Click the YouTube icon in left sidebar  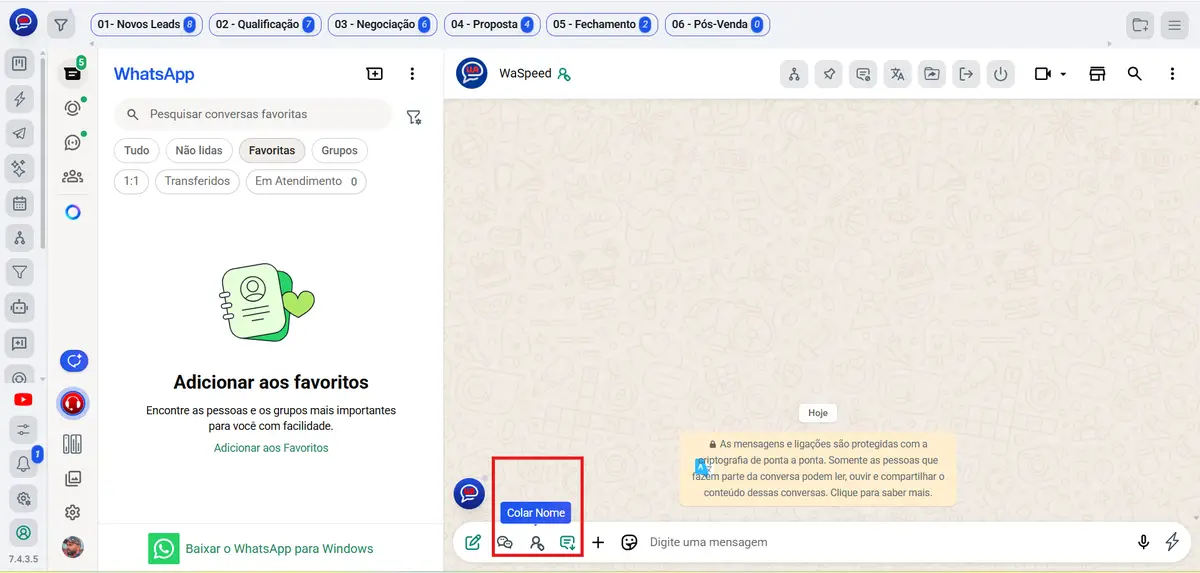pos(22,400)
